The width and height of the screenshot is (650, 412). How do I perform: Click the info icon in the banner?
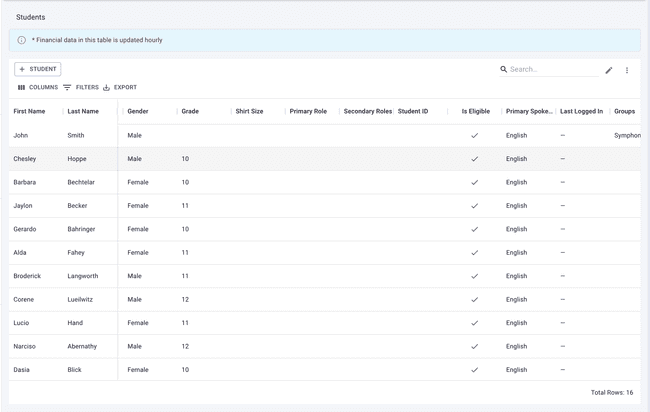(22, 40)
